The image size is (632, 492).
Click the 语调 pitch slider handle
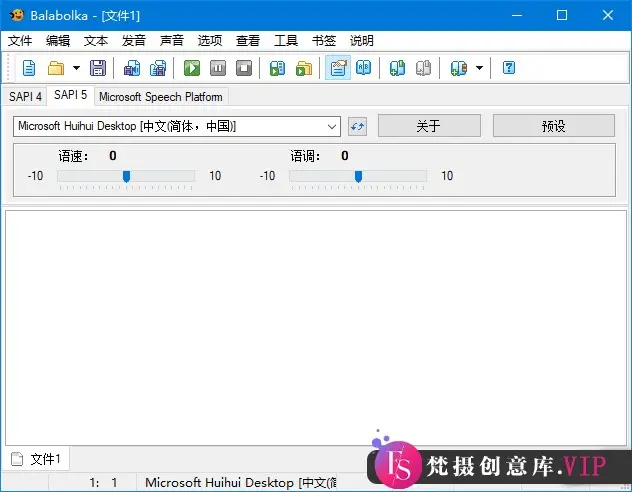pos(358,176)
